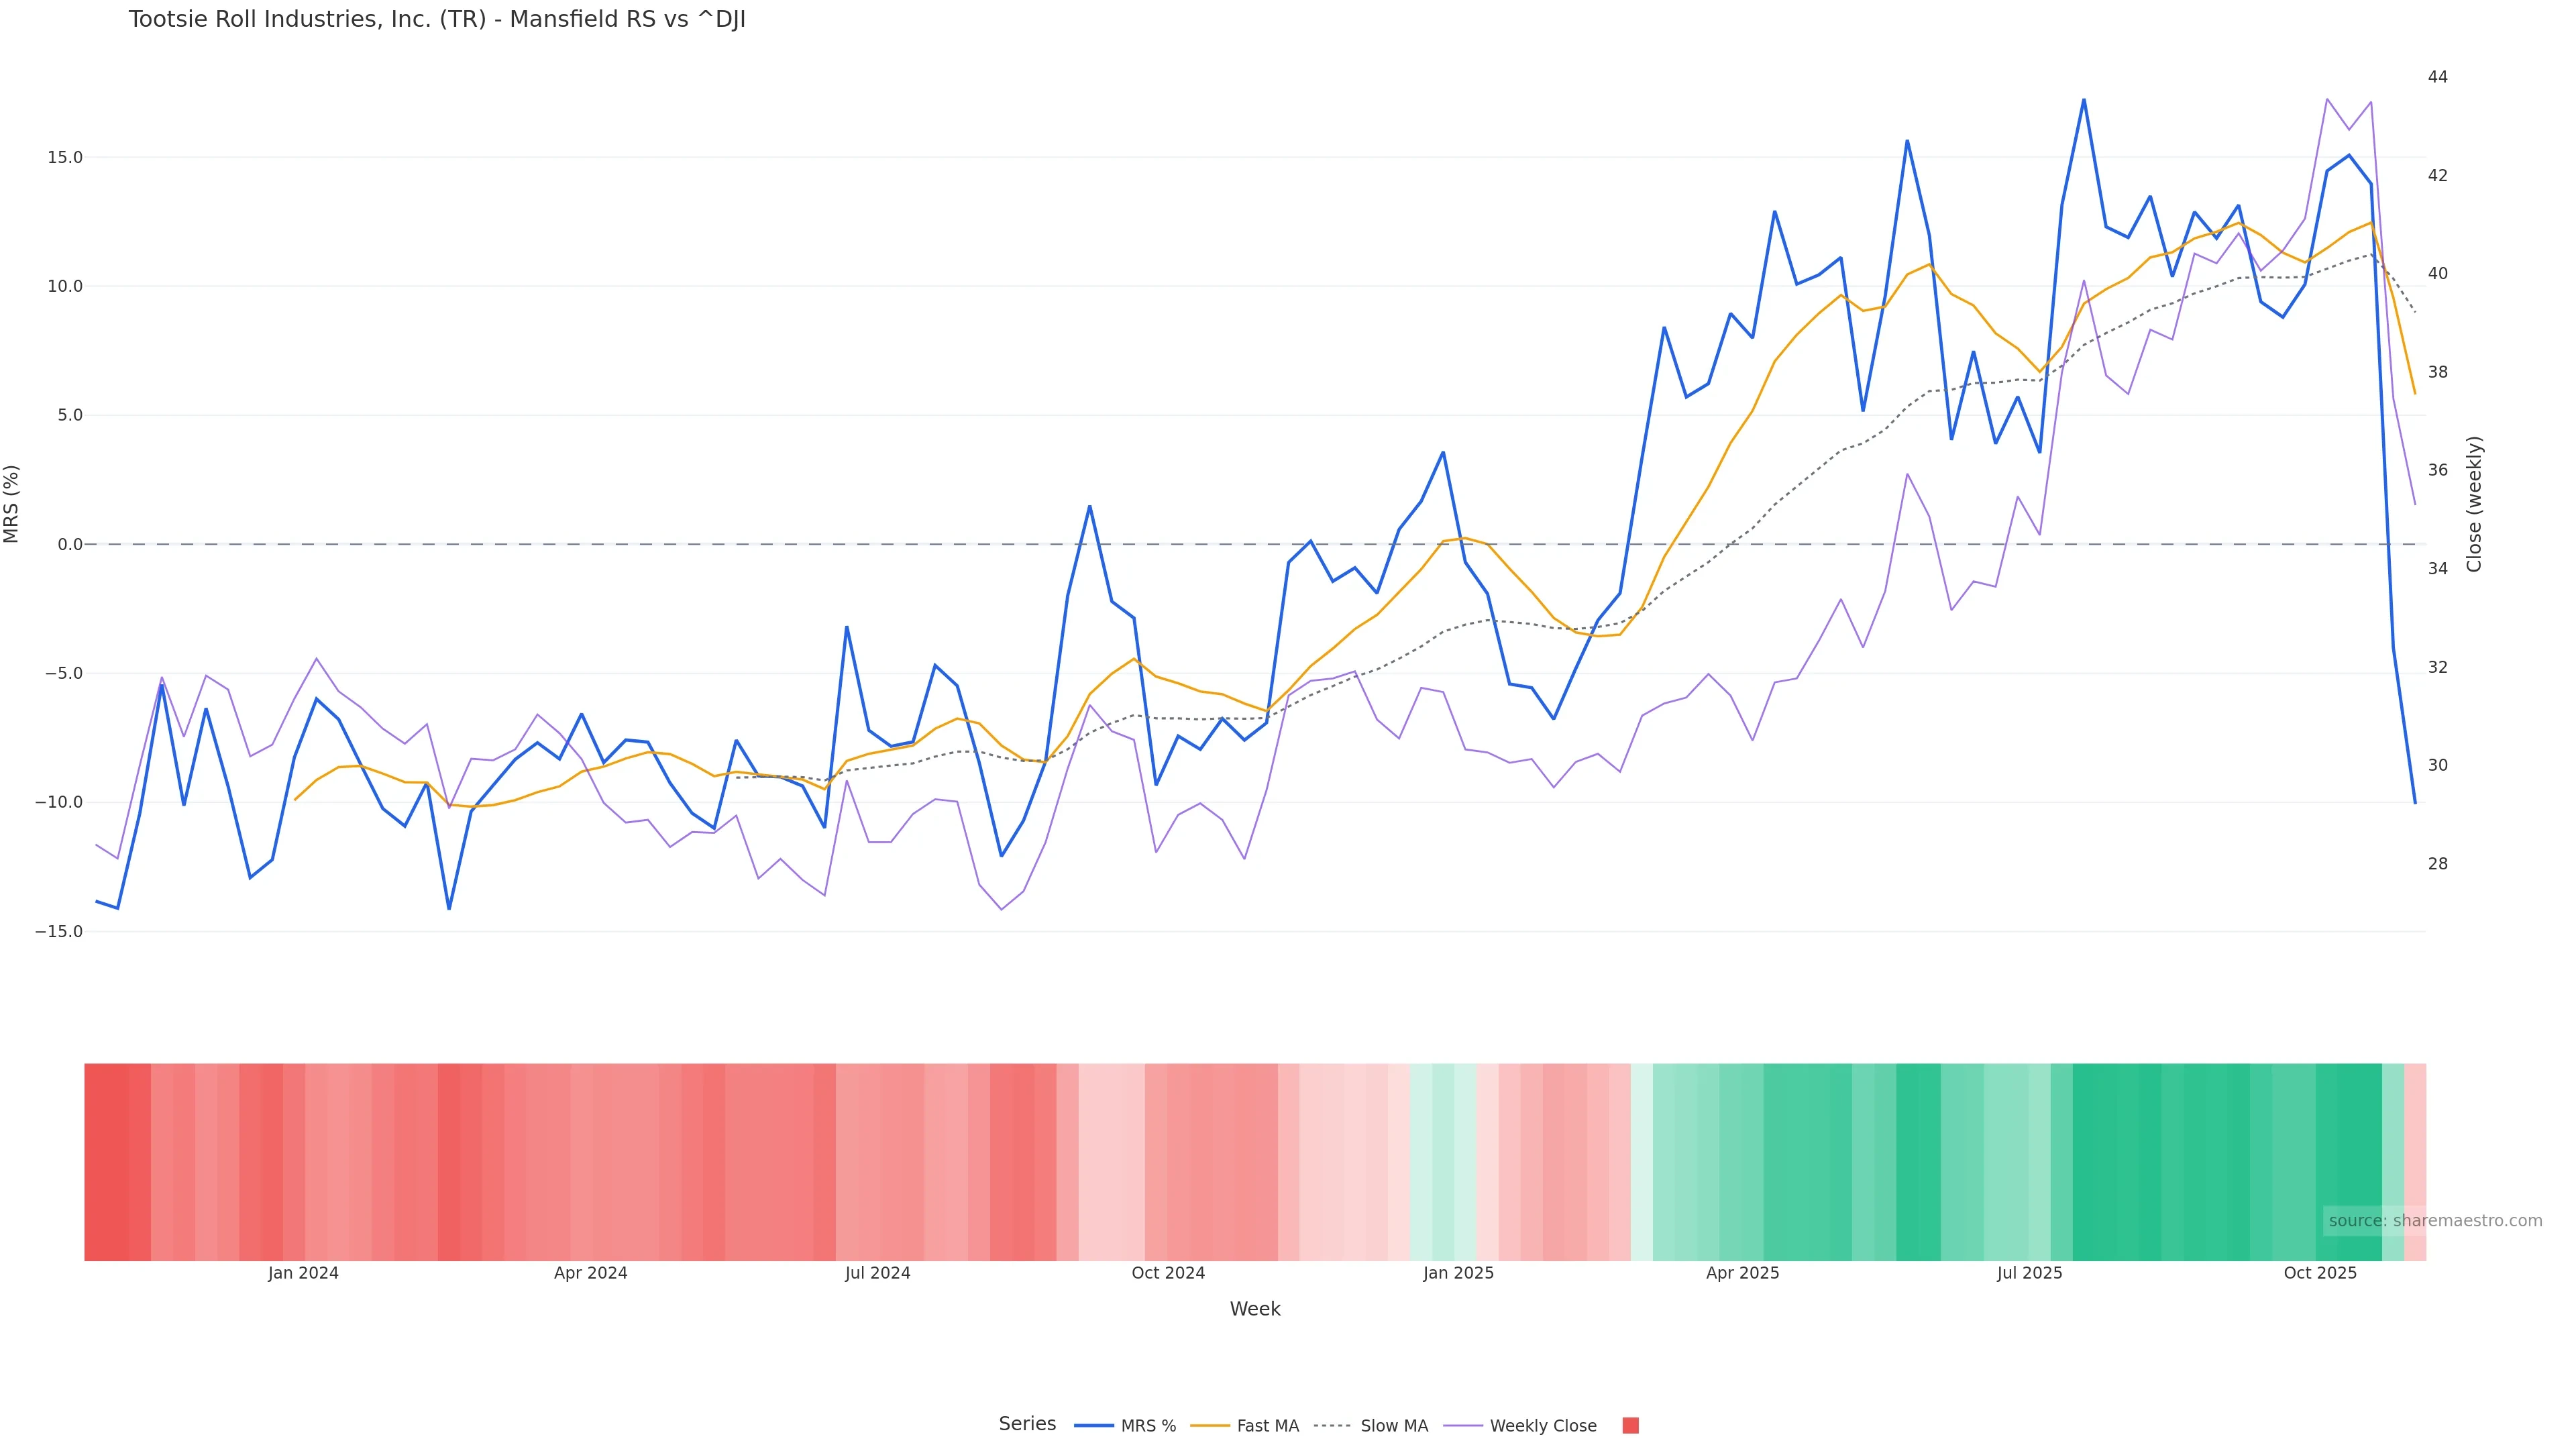This screenshot has height=1449, width=2576.
Task: Click the MRS (%) left axis title
Action: coord(12,504)
